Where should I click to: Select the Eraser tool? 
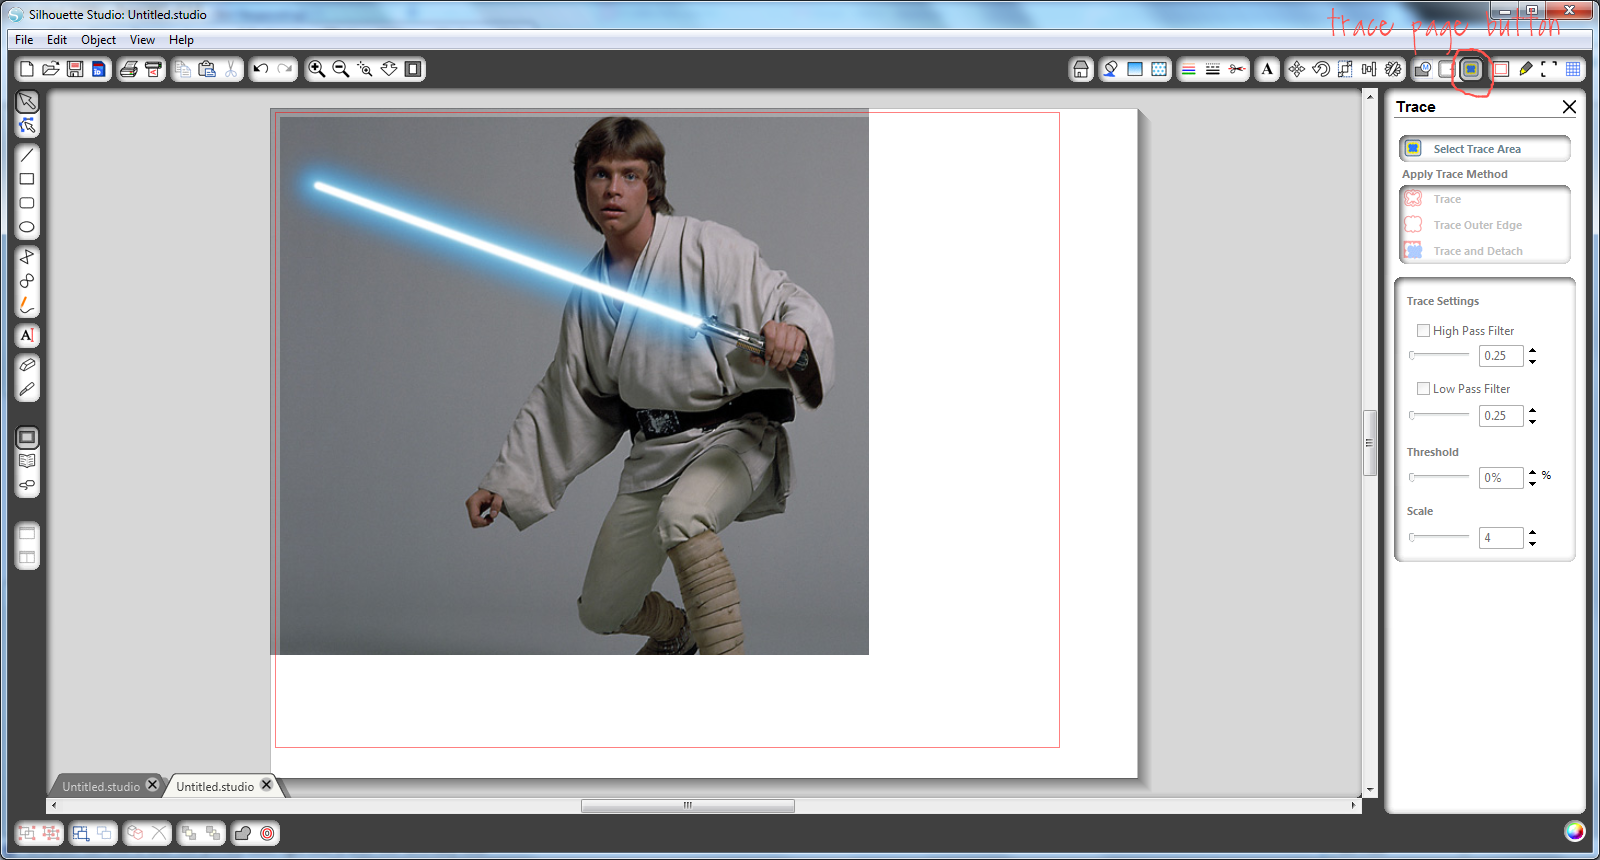(27, 365)
